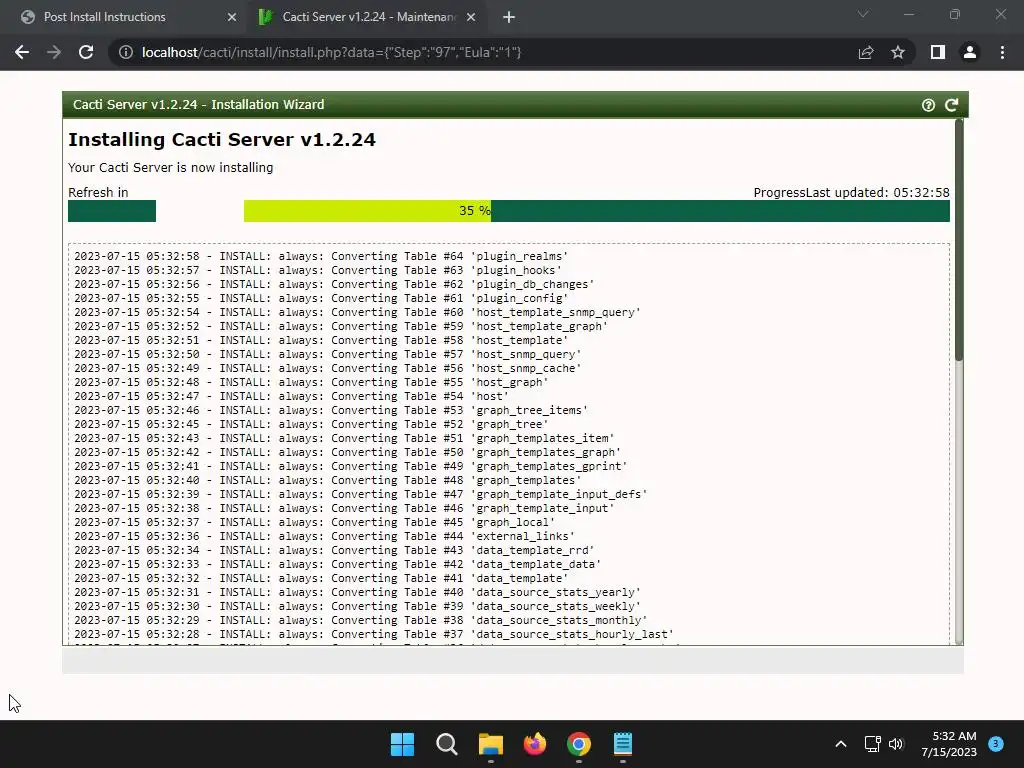Open Windows Start menu
Viewport: 1024px width, 768px height.
(x=402, y=744)
